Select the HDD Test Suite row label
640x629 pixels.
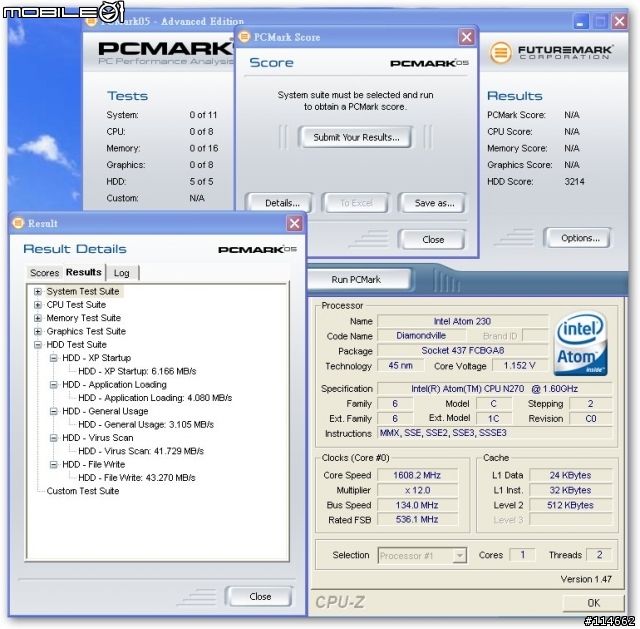point(76,345)
